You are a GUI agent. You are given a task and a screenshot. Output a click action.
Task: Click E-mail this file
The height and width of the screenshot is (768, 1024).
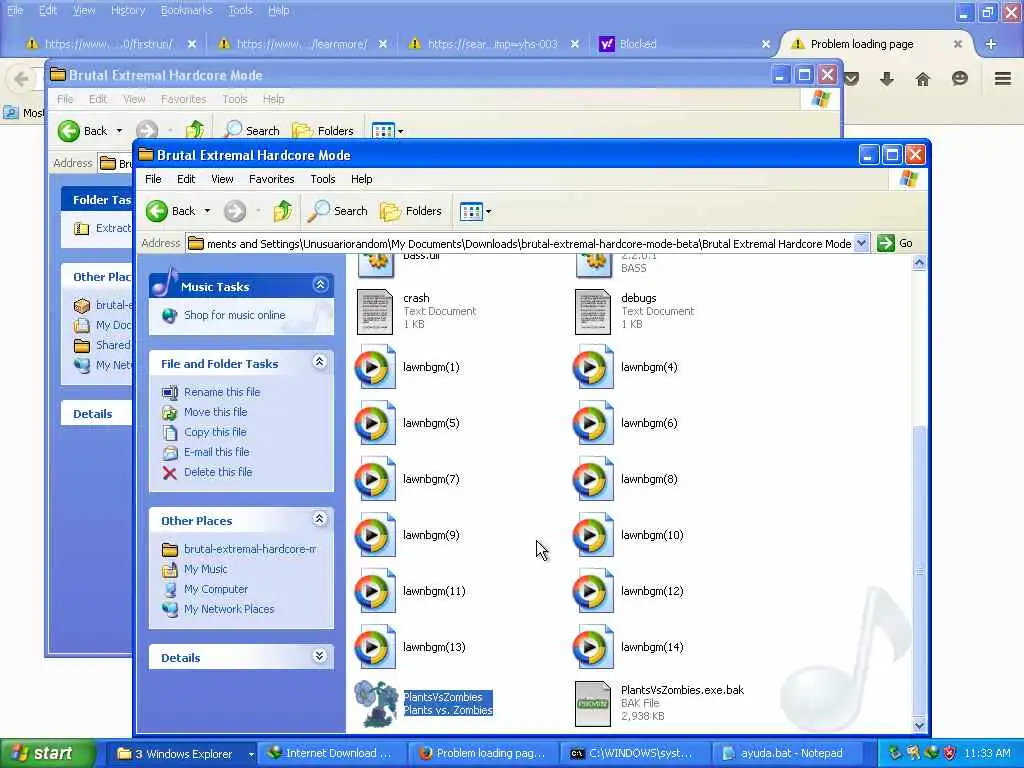[x=217, y=452]
